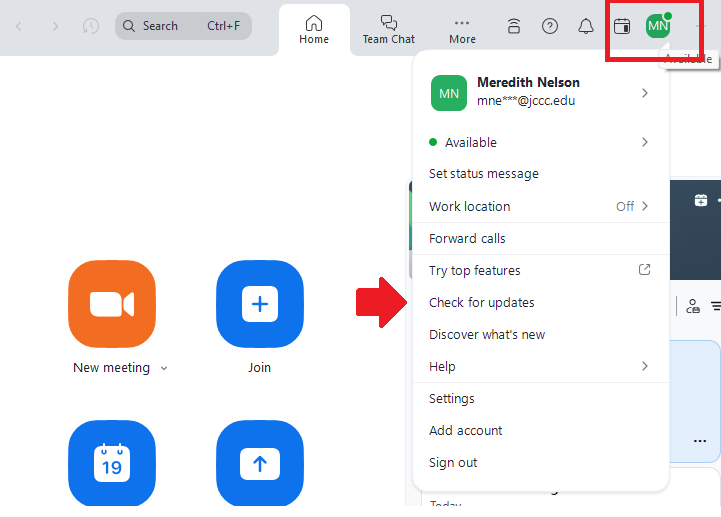Click the Schedule calendar button
The width and height of the screenshot is (721, 517).
[112, 463]
